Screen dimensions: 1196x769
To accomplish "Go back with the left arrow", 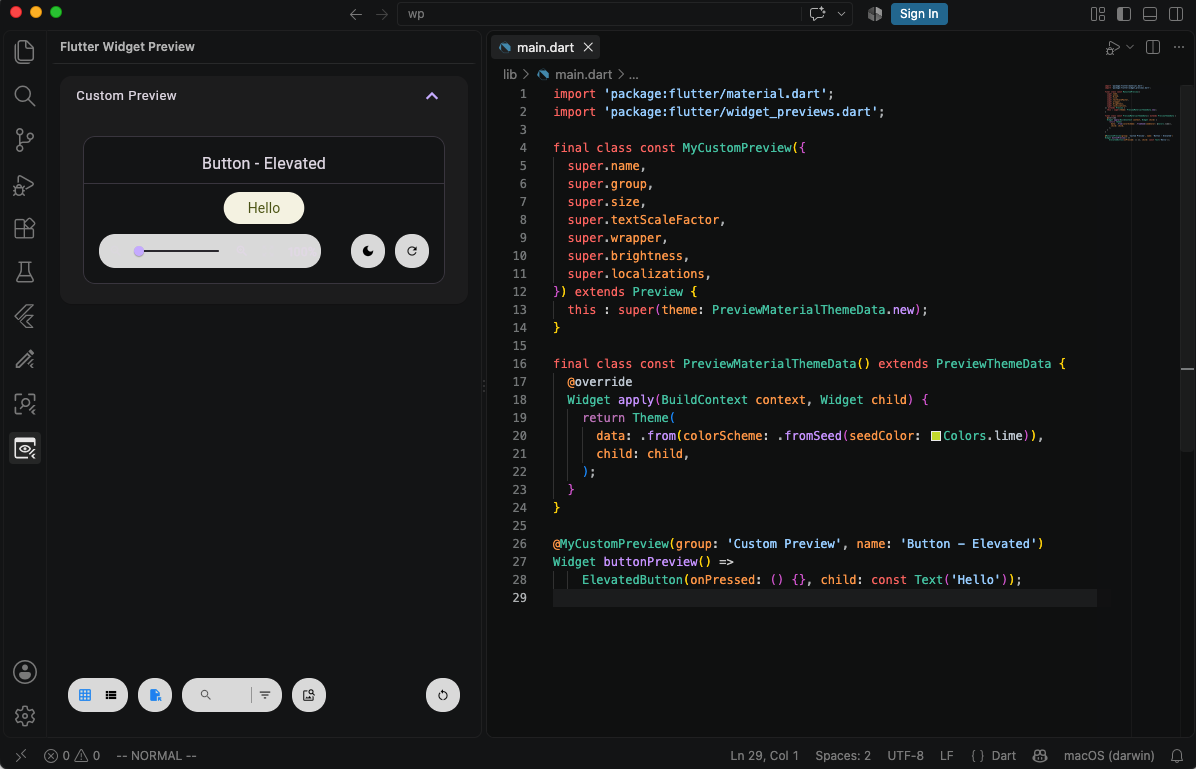I will click(x=355, y=14).
